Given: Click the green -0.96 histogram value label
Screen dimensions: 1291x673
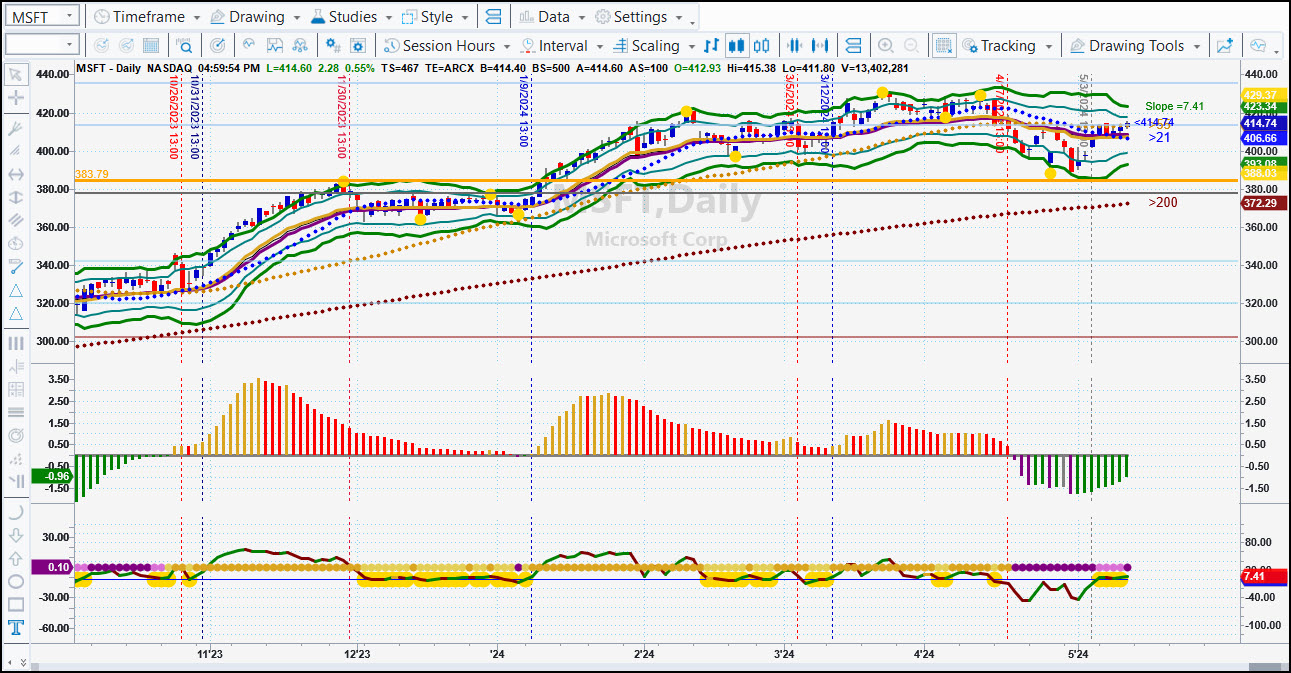Looking at the screenshot, I should tap(54, 476).
